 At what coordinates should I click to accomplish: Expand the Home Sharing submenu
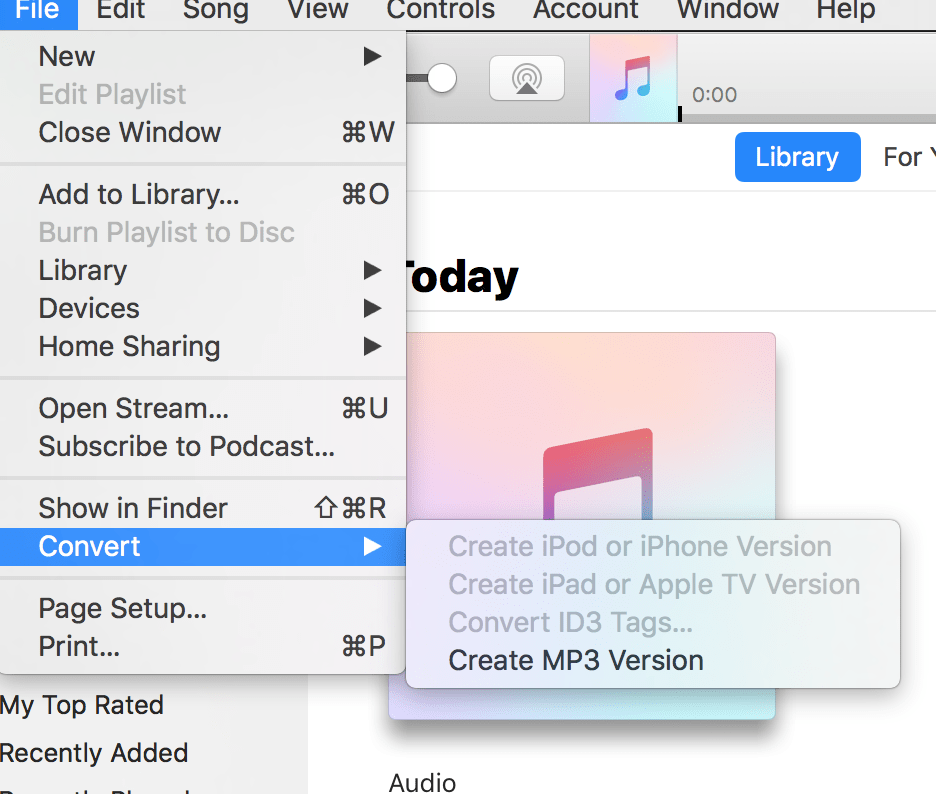[129, 346]
